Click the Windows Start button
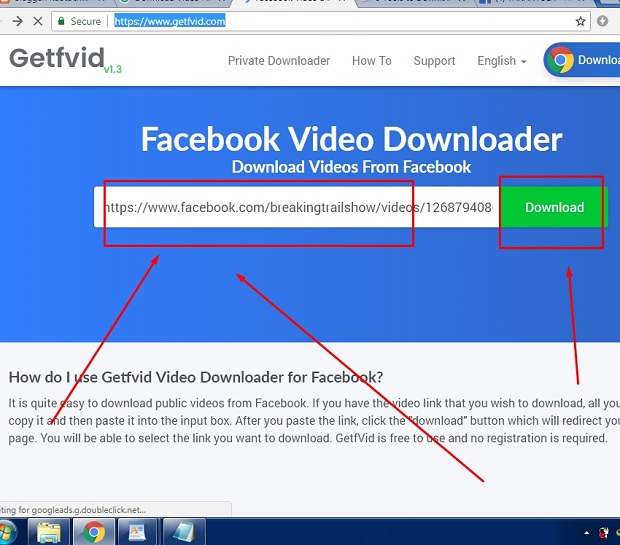Screen dimensions: 620x545 click(8, 532)
